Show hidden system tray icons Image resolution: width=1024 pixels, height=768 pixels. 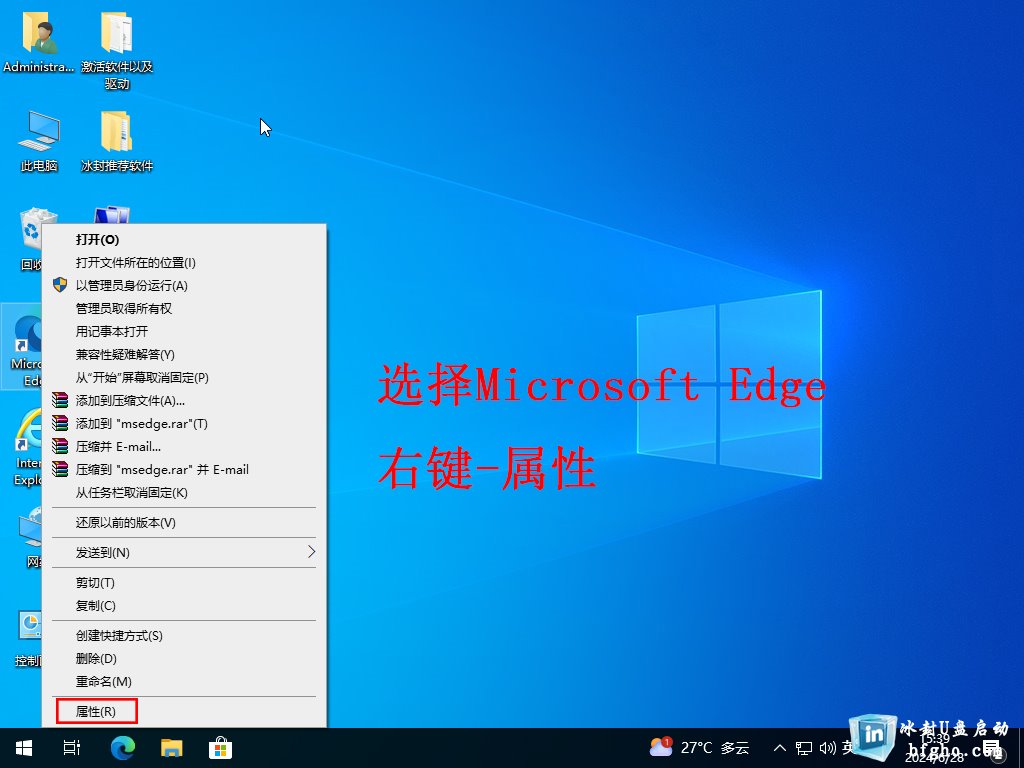pyautogui.click(x=780, y=748)
